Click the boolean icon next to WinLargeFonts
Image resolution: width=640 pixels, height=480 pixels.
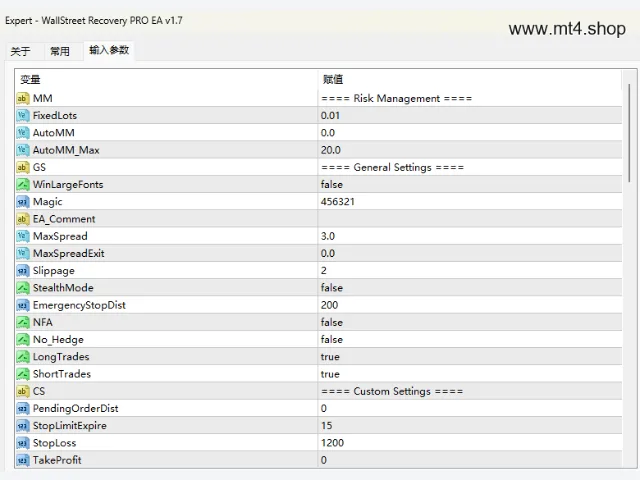pos(23,184)
